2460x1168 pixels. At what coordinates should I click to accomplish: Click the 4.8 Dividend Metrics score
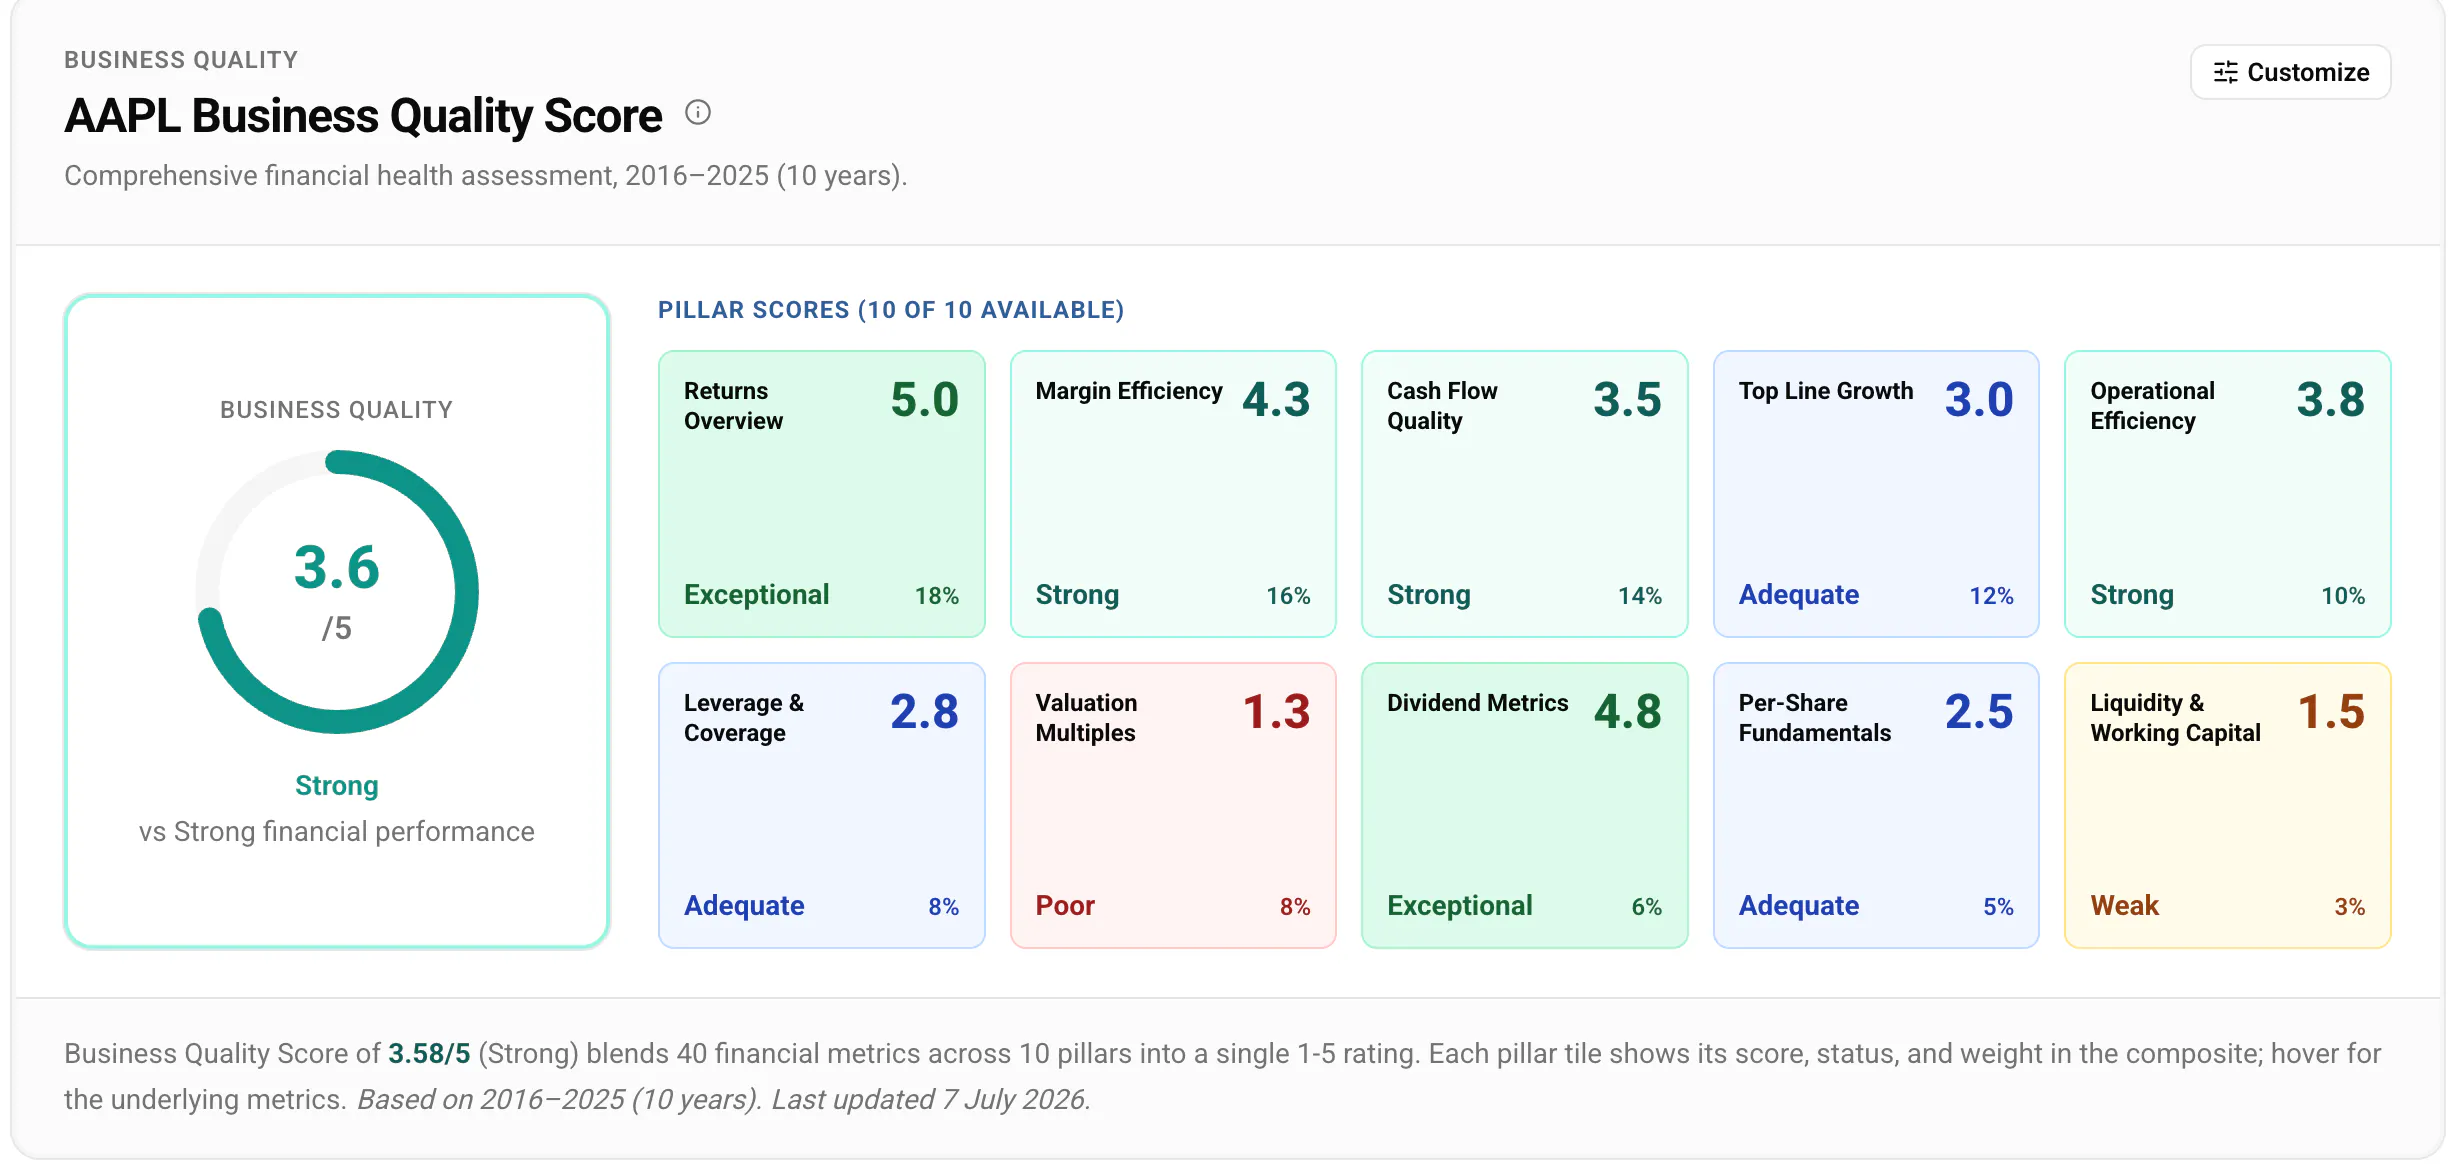[x=1627, y=712]
